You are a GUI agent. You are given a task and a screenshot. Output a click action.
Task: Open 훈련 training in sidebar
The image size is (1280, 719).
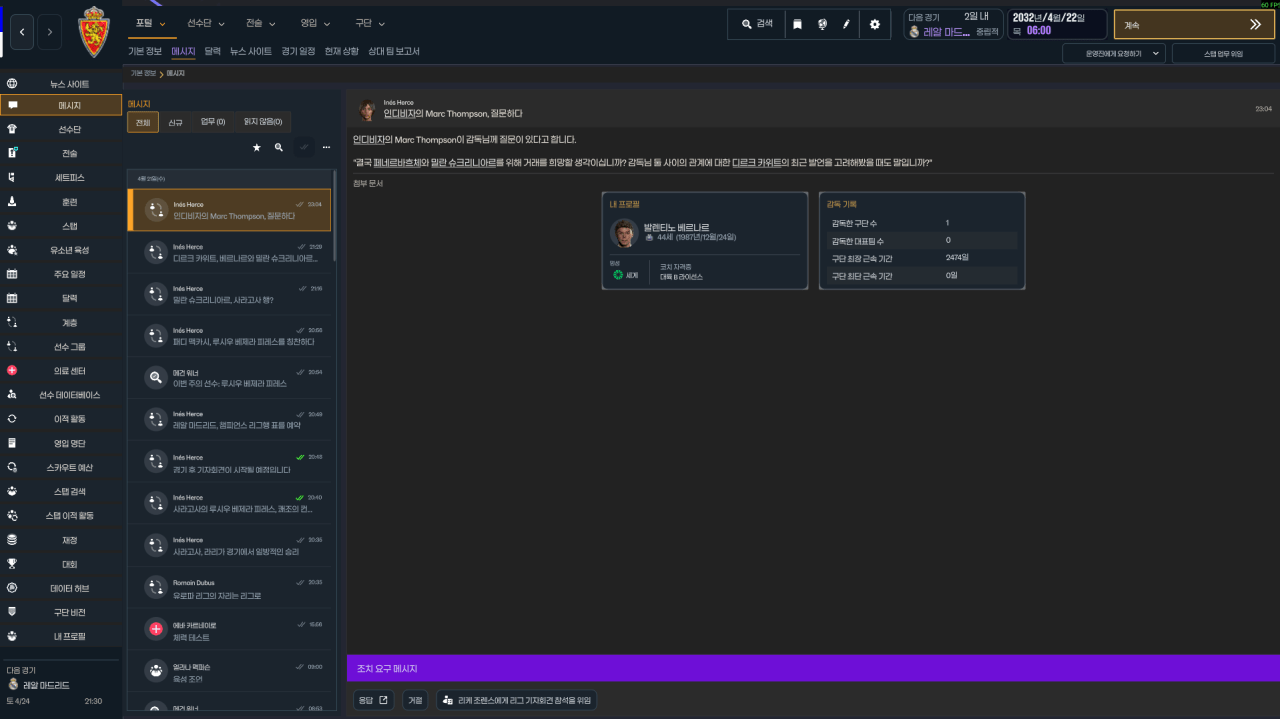pyautogui.click(x=61, y=202)
